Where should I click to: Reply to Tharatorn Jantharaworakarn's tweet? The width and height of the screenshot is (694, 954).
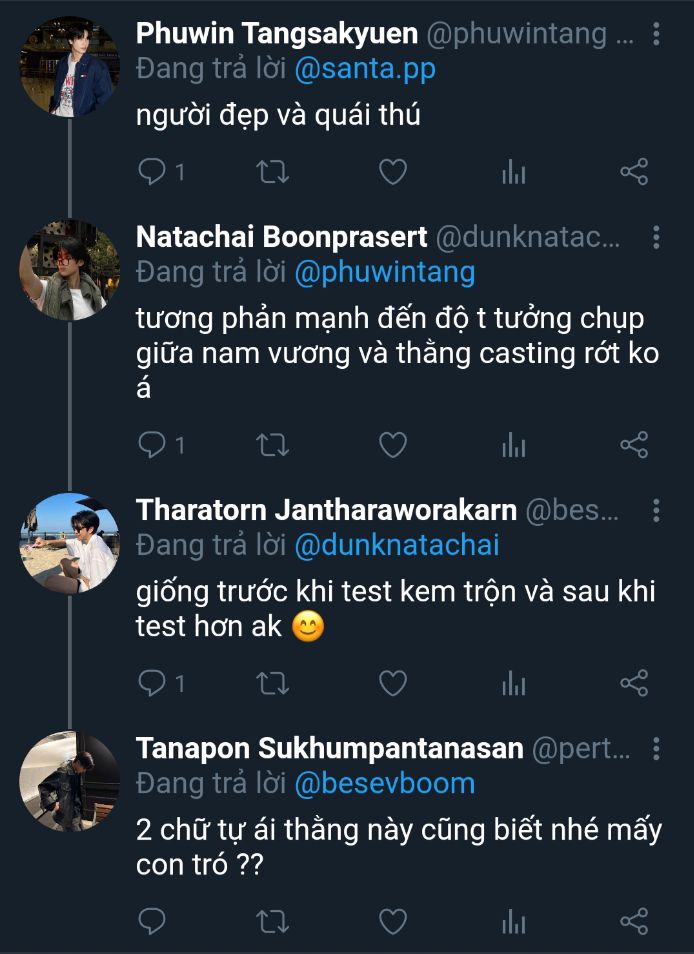pos(152,683)
